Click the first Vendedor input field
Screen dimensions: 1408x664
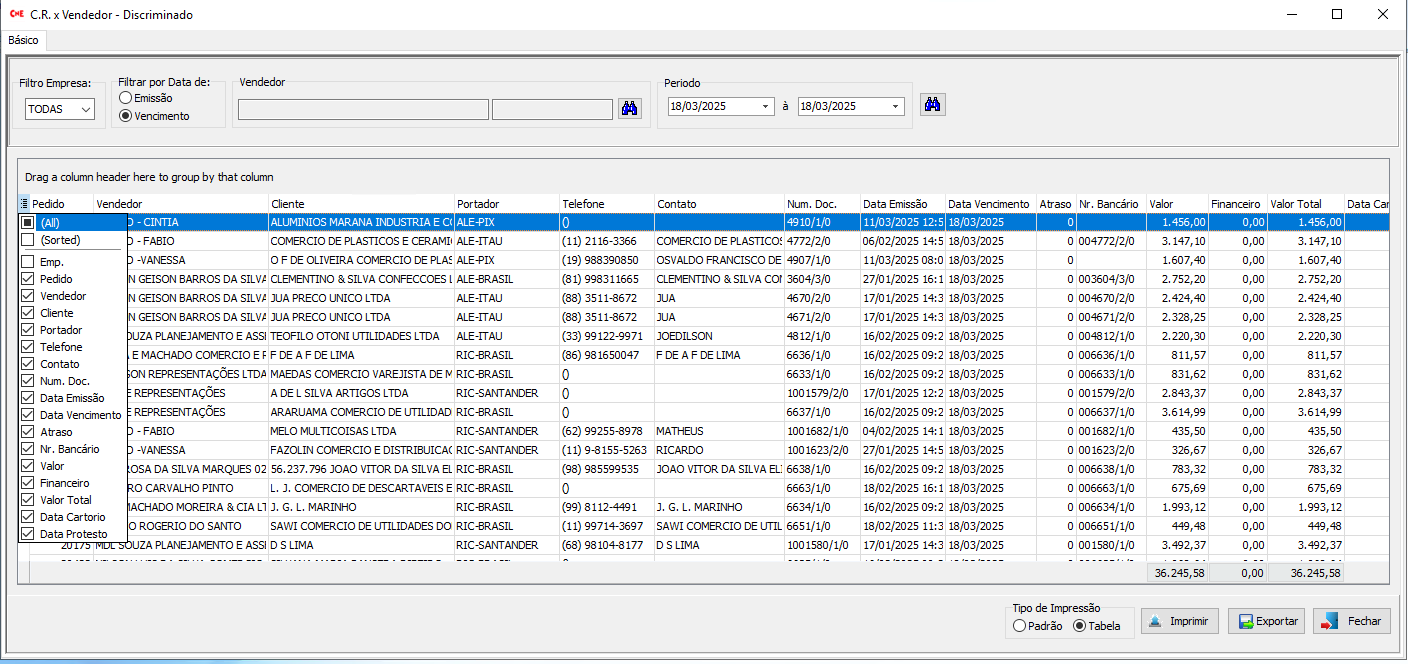point(363,109)
